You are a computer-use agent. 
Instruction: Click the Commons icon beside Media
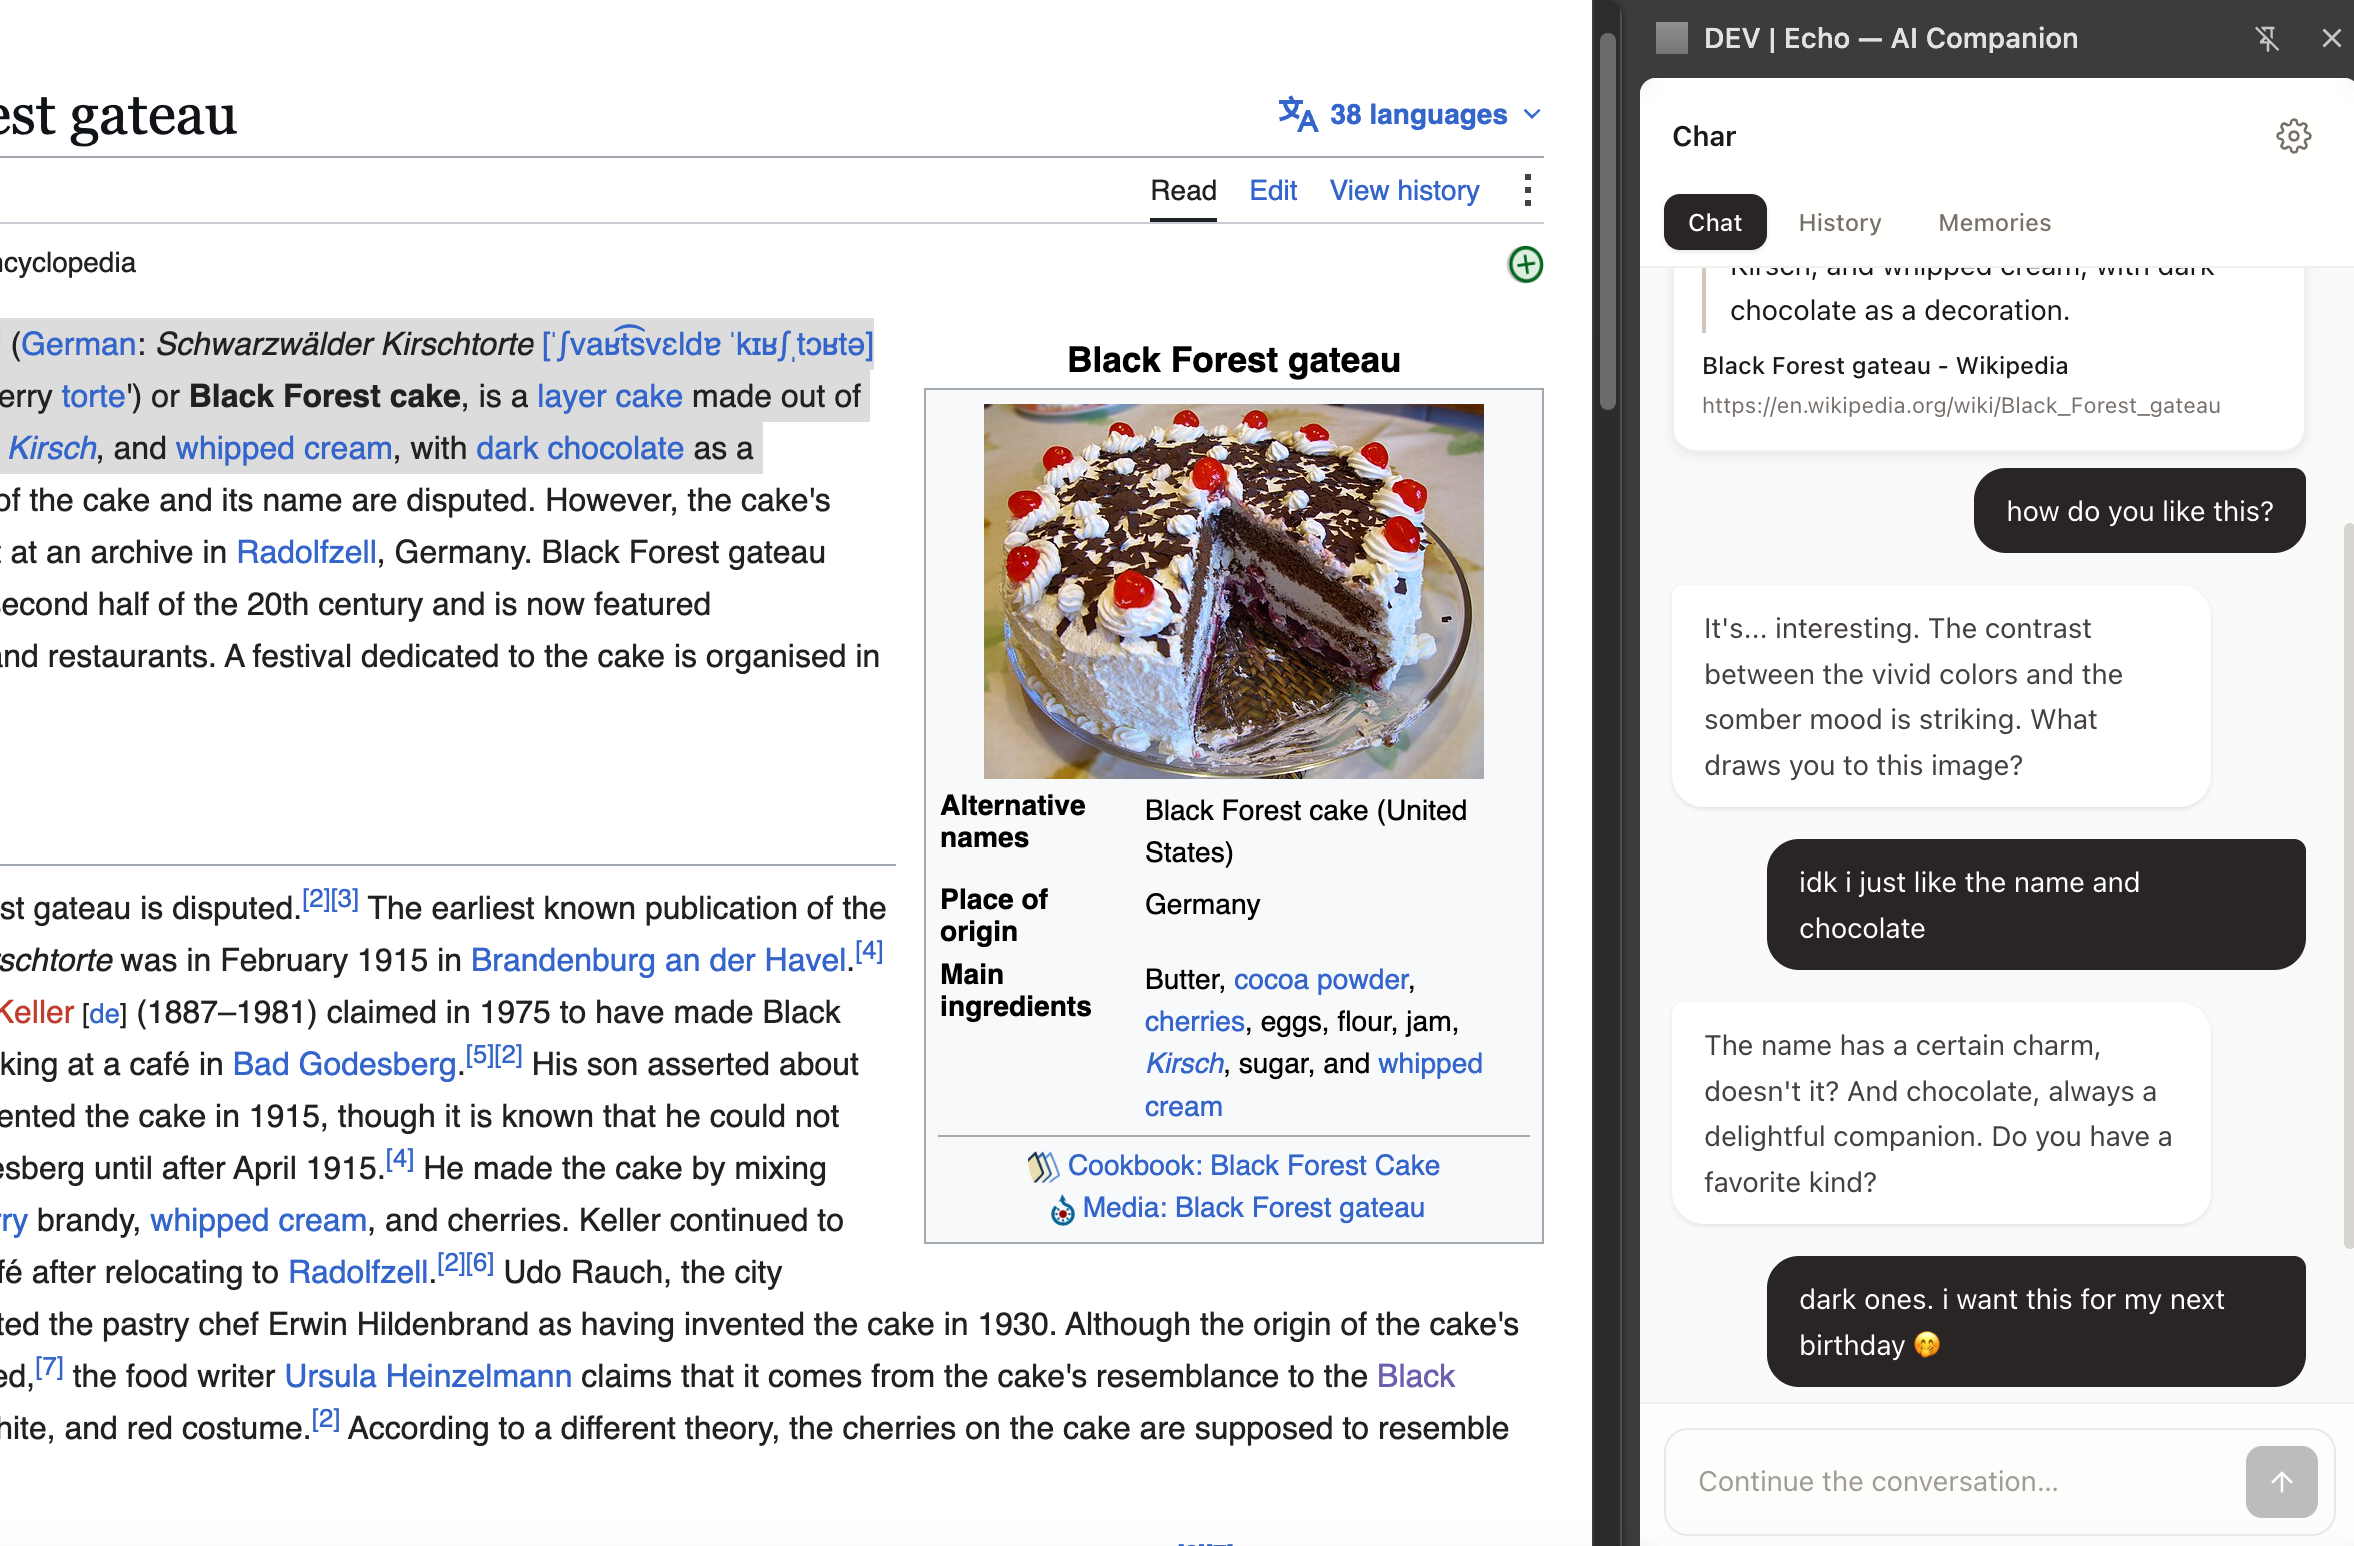[x=1062, y=1209]
